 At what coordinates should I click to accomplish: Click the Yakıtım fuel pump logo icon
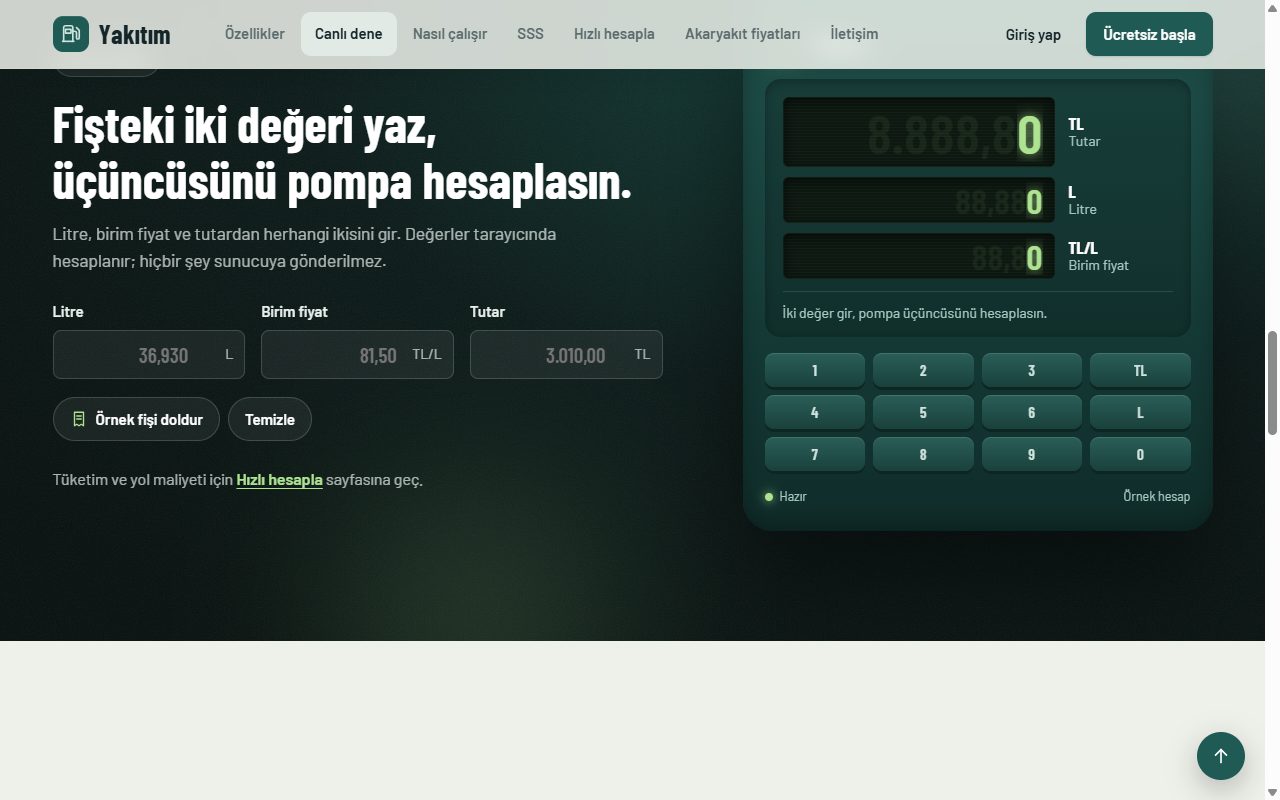pos(71,34)
